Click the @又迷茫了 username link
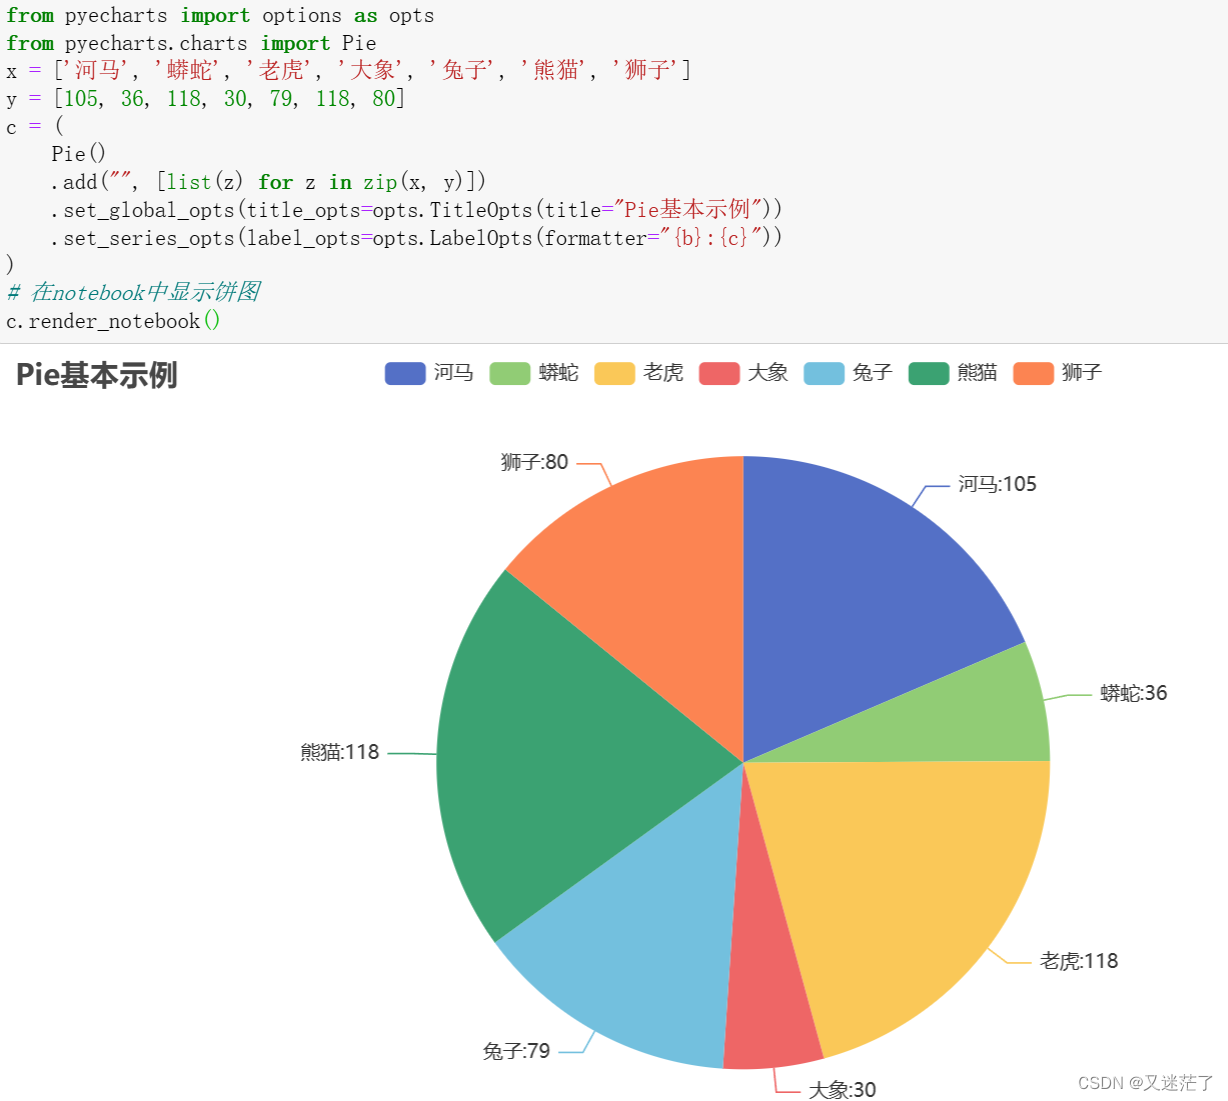Viewport: 1228px width, 1101px height. pyautogui.click(x=1170, y=1081)
